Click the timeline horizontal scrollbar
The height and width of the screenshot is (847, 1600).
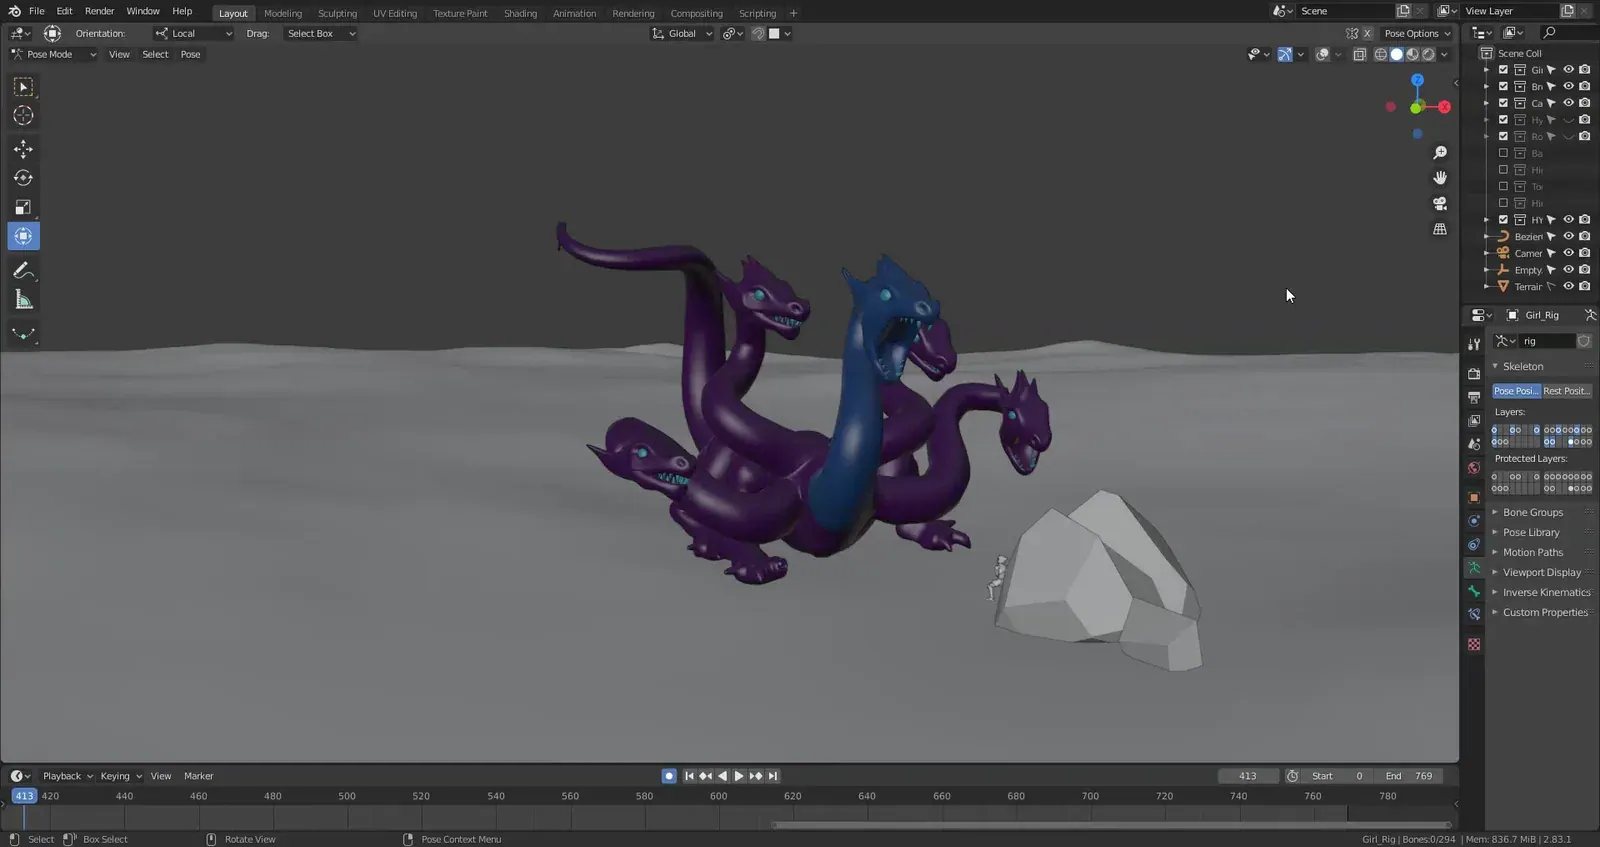point(1110,825)
